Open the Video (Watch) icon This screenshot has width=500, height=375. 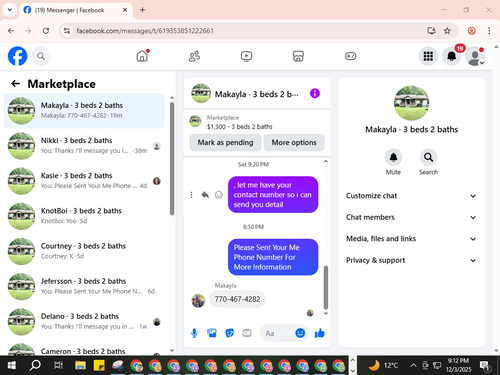pyautogui.click(x=246, y=56)
